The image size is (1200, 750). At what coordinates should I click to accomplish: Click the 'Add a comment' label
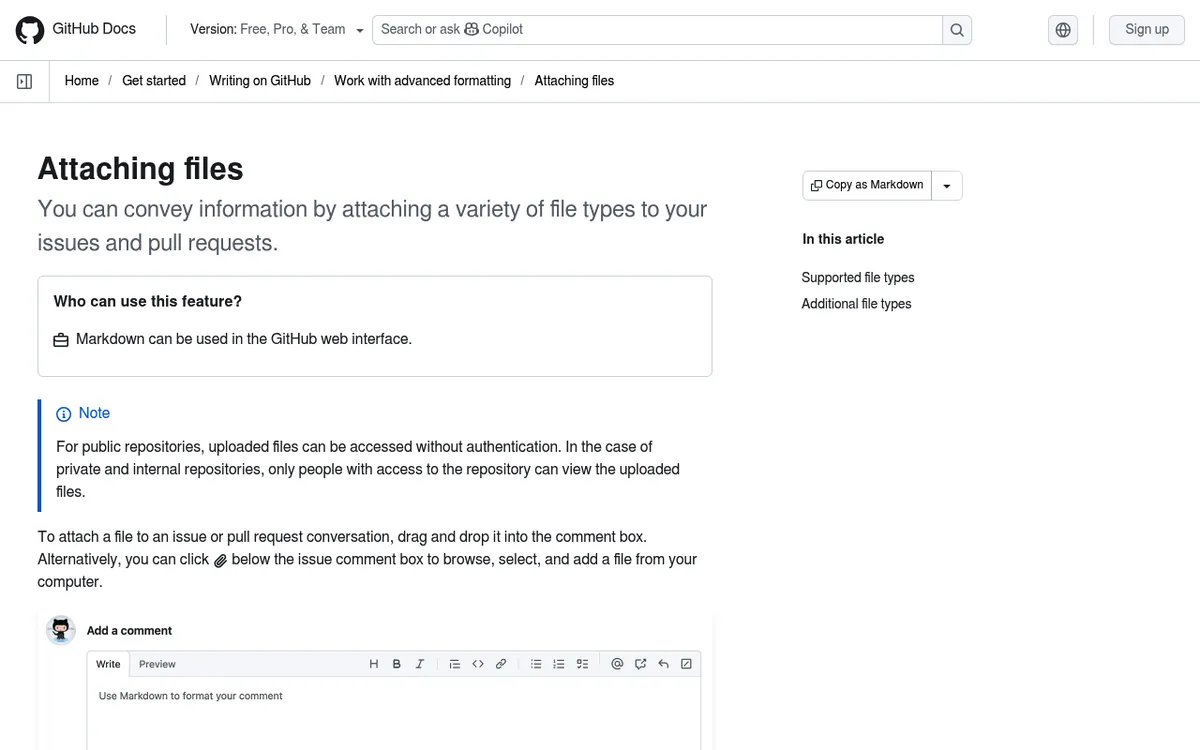click(x=129, y=631)
